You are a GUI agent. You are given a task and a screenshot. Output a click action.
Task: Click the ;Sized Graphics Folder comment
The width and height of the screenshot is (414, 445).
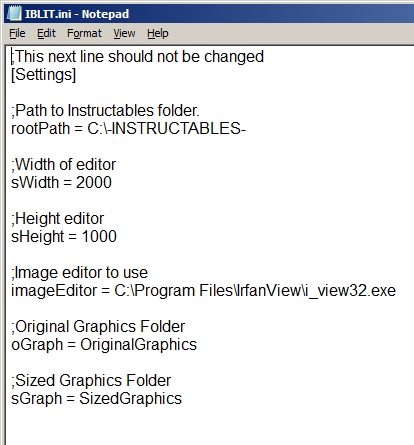click(x=91, y=381)
